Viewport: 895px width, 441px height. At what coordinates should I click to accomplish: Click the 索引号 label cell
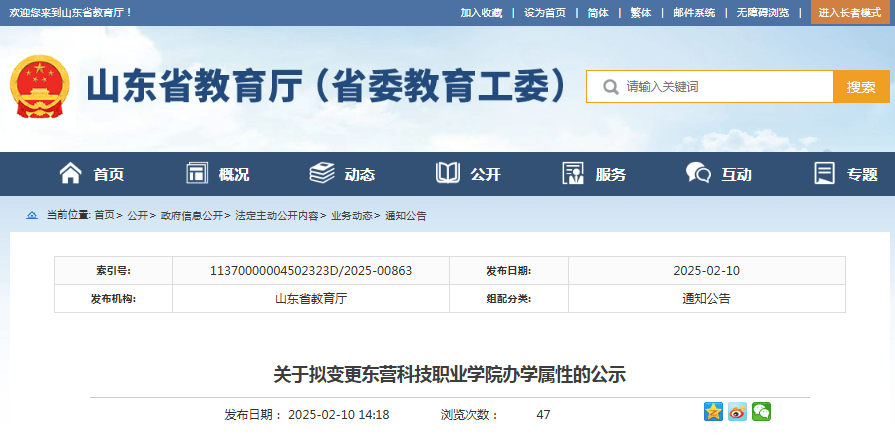click(114, 270)
